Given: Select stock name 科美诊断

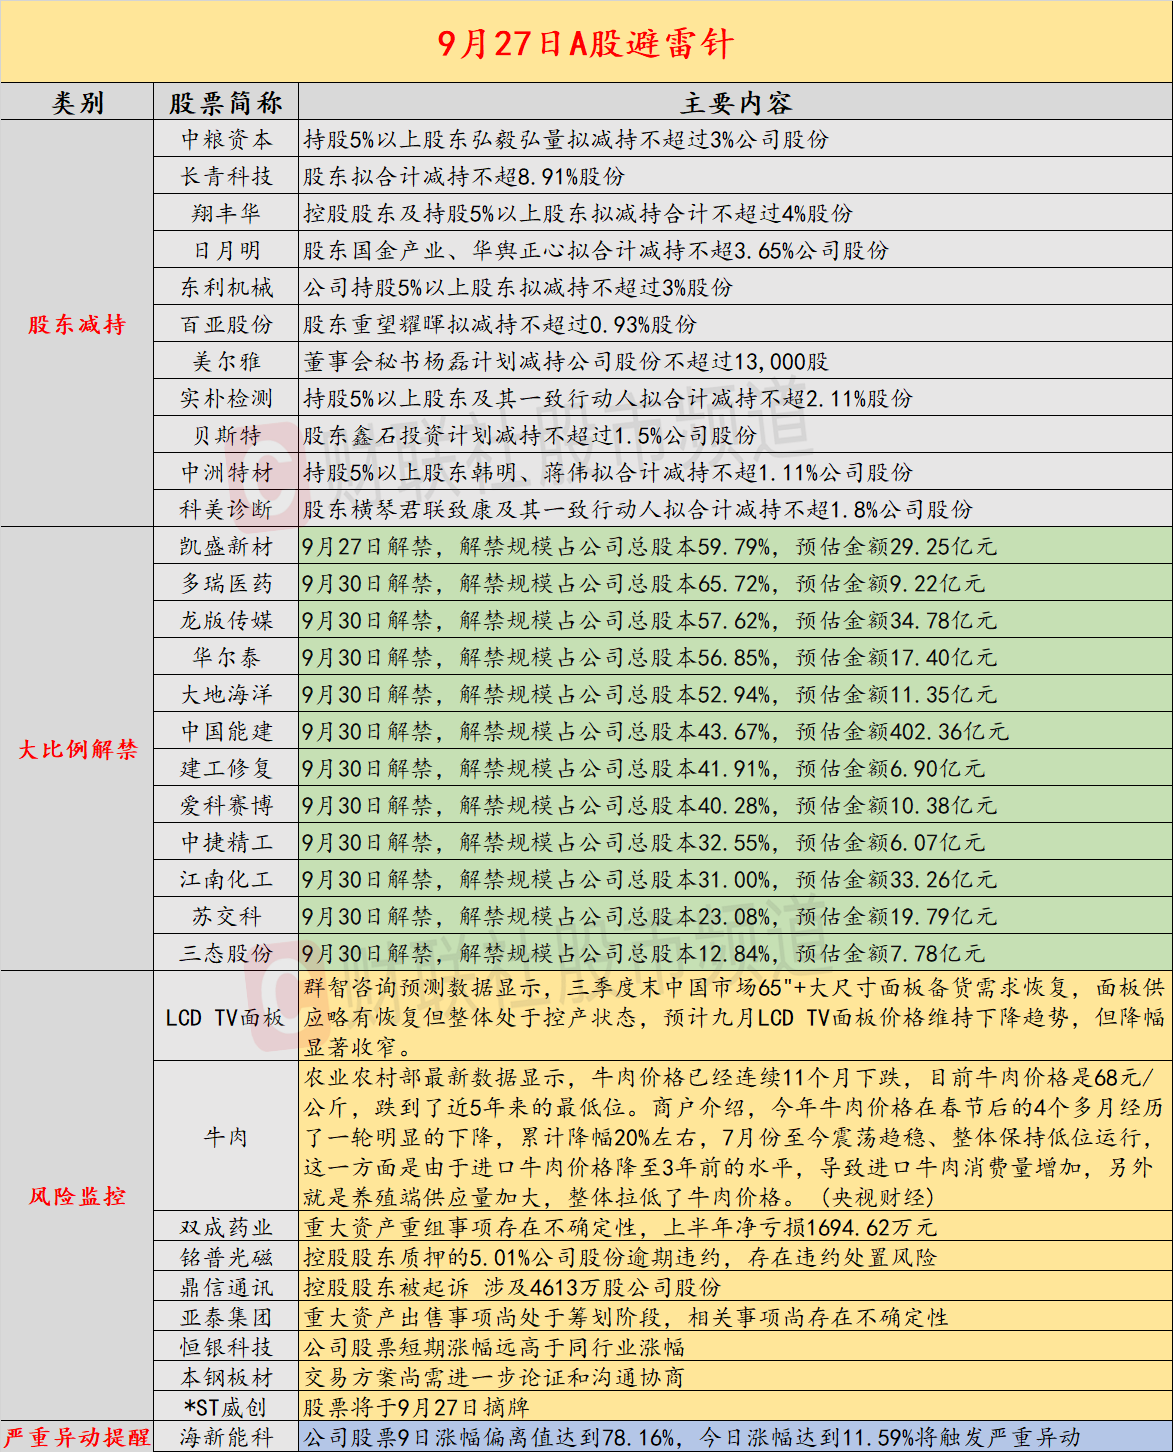Looking at the screenshot, I should click(x=226, y=509).
